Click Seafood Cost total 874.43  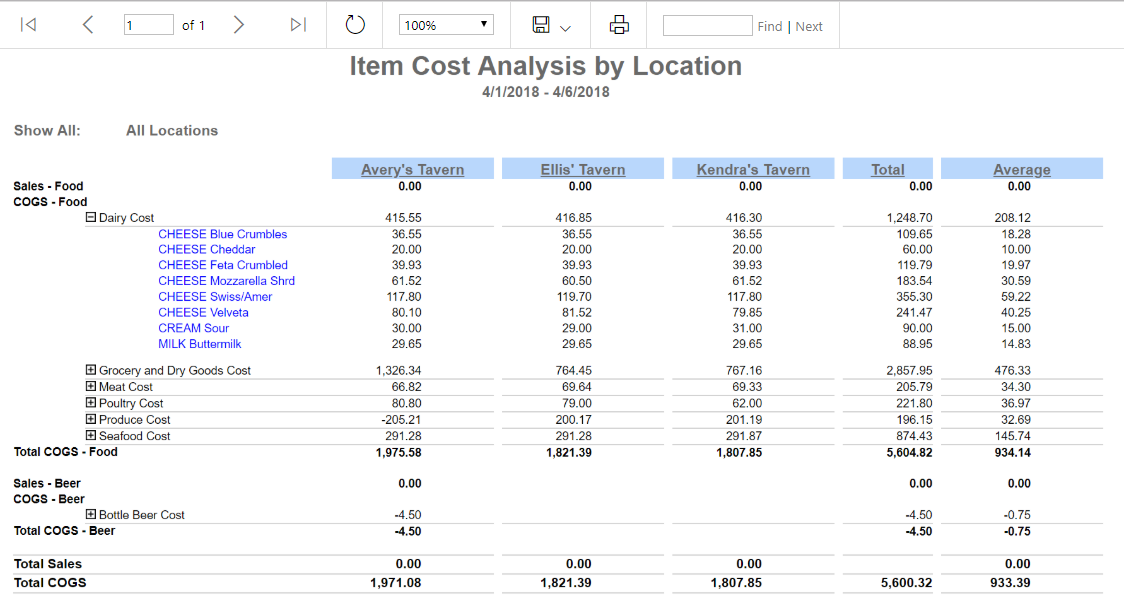click(914, 436)
